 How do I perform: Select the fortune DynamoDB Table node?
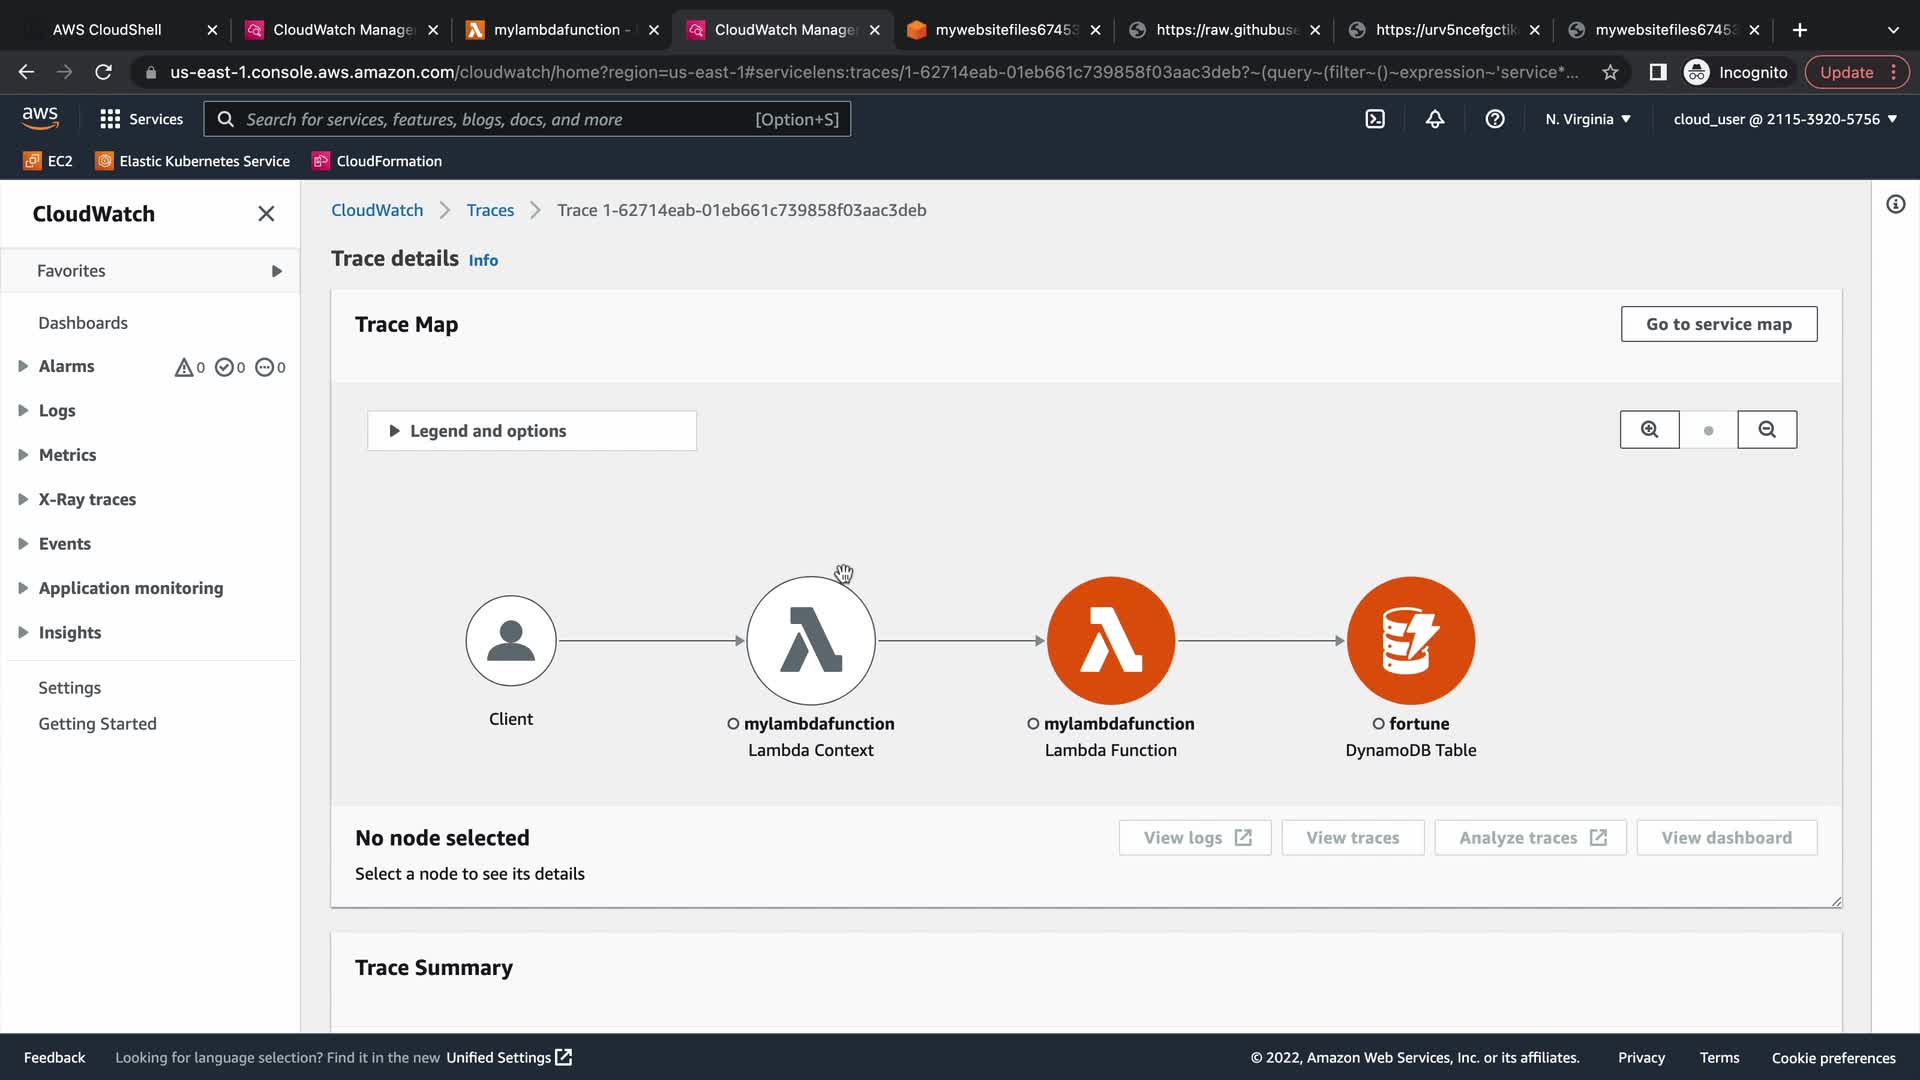[1410, 640]
